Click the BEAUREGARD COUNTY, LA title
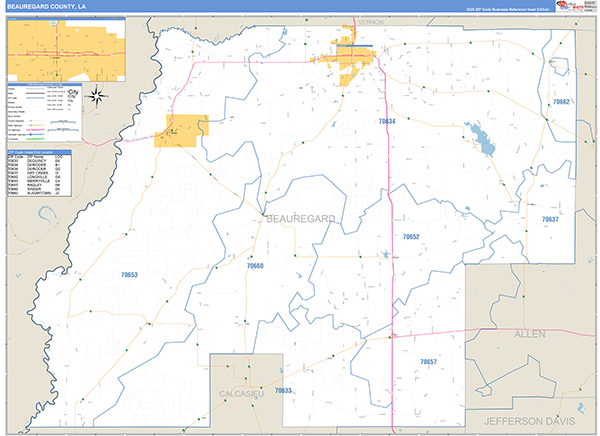This screenshot has height=436, width=600. pyautogui.click(x=46, y=7)
